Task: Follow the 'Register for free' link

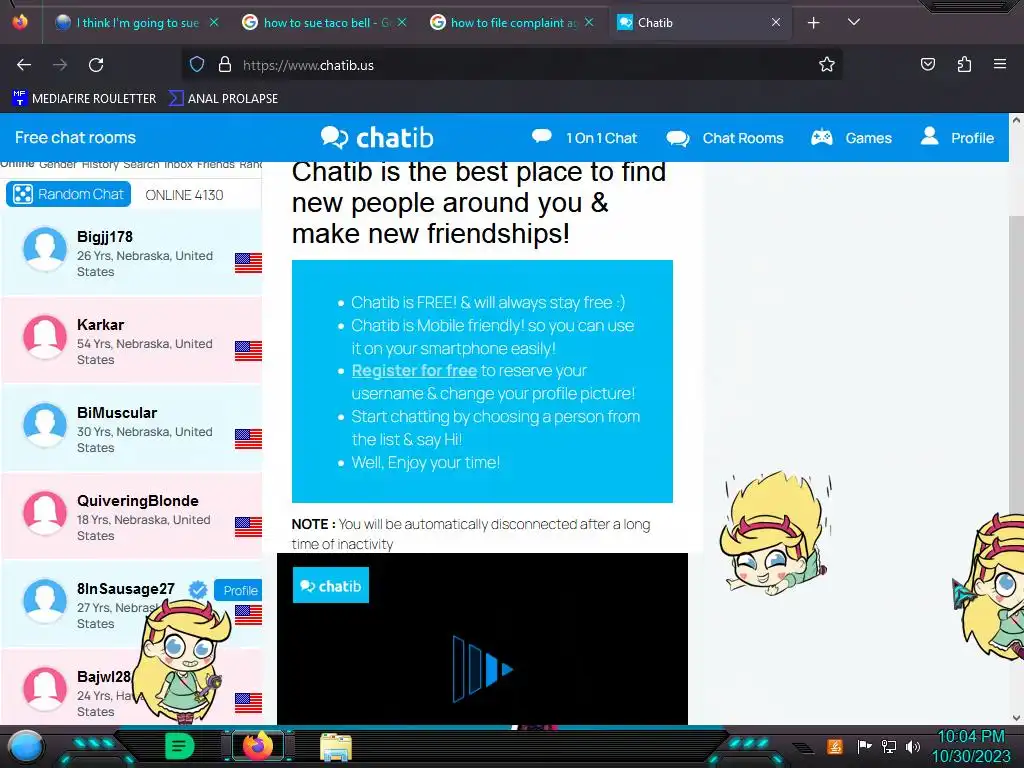Action: pos(414,370)
